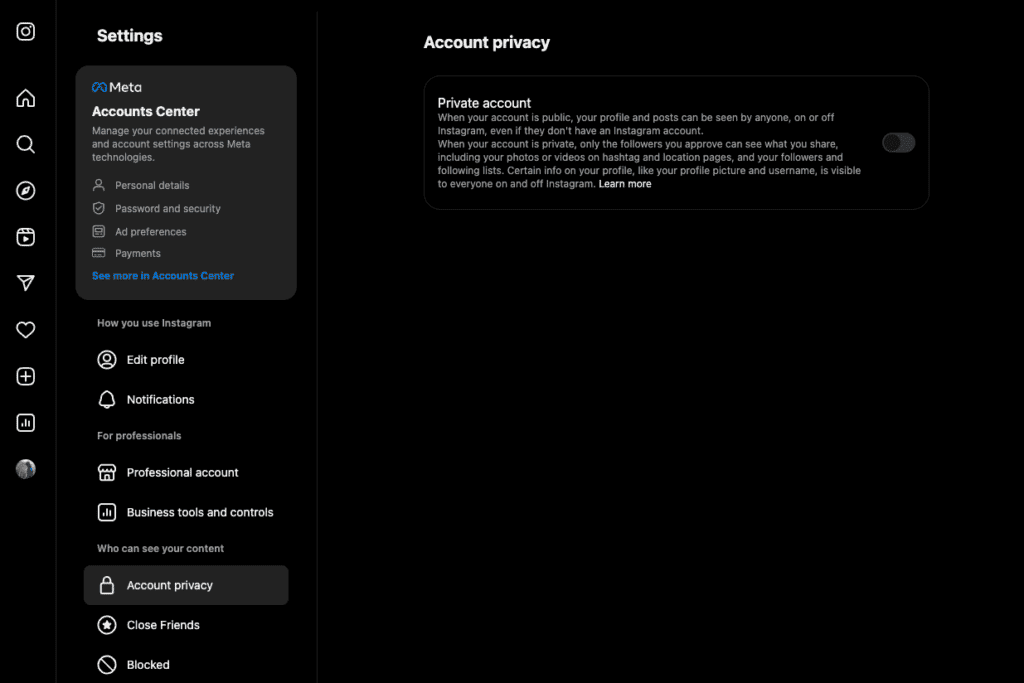The image size is (1024, 683).
Task: Open Blocked accounts settings
Action: tap(148, 665)
